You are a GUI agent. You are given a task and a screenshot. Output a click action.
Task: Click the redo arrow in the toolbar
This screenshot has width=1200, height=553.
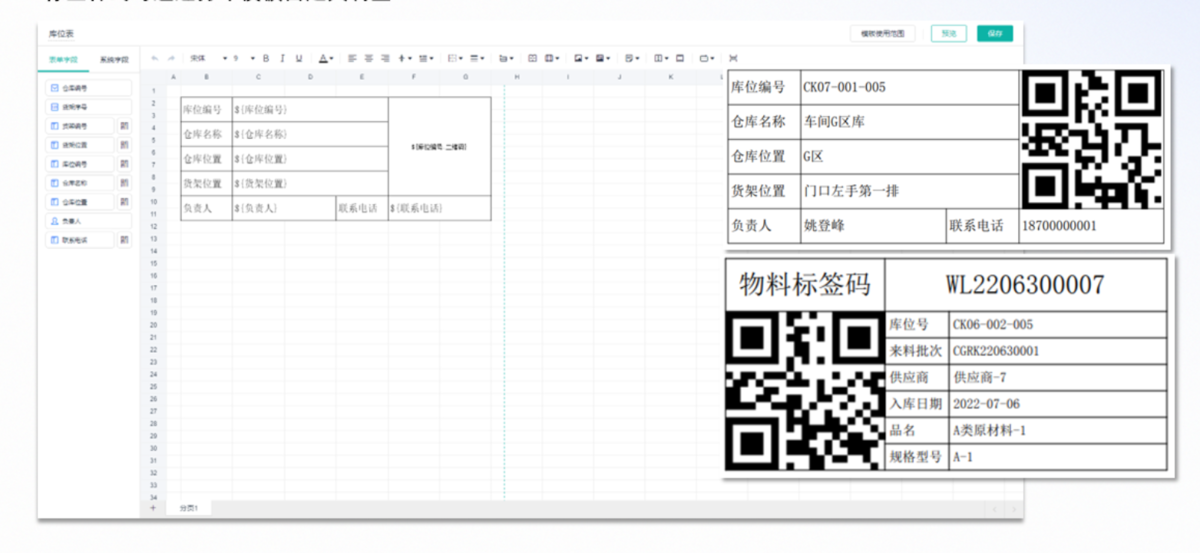coord(171,58)
